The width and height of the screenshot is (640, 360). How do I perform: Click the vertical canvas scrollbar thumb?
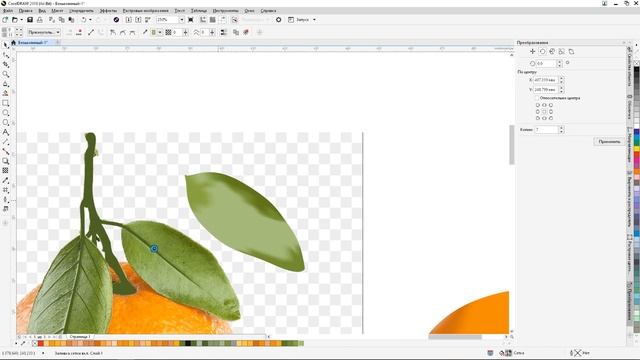[x=512, y=145]
